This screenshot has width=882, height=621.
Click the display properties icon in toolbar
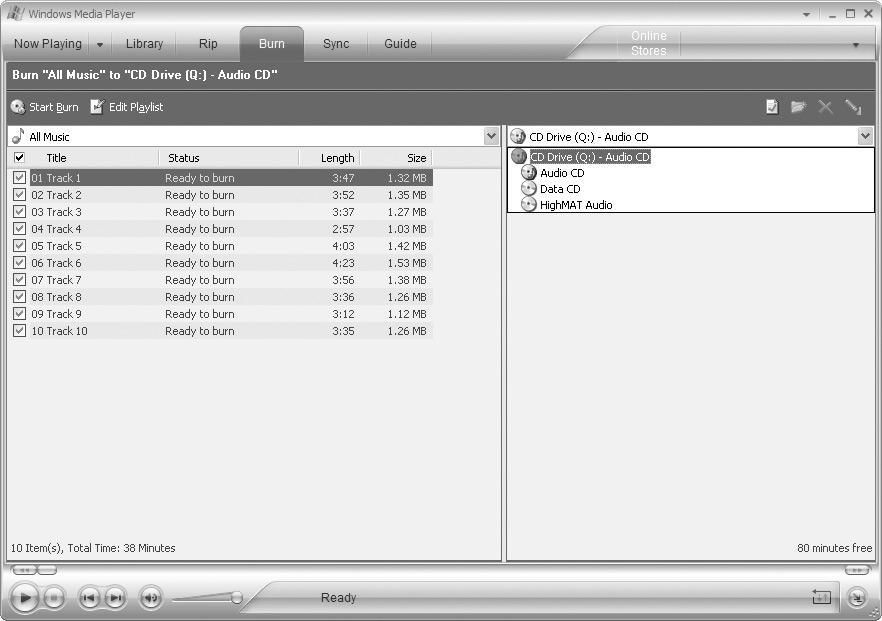[x=772, y=107]
